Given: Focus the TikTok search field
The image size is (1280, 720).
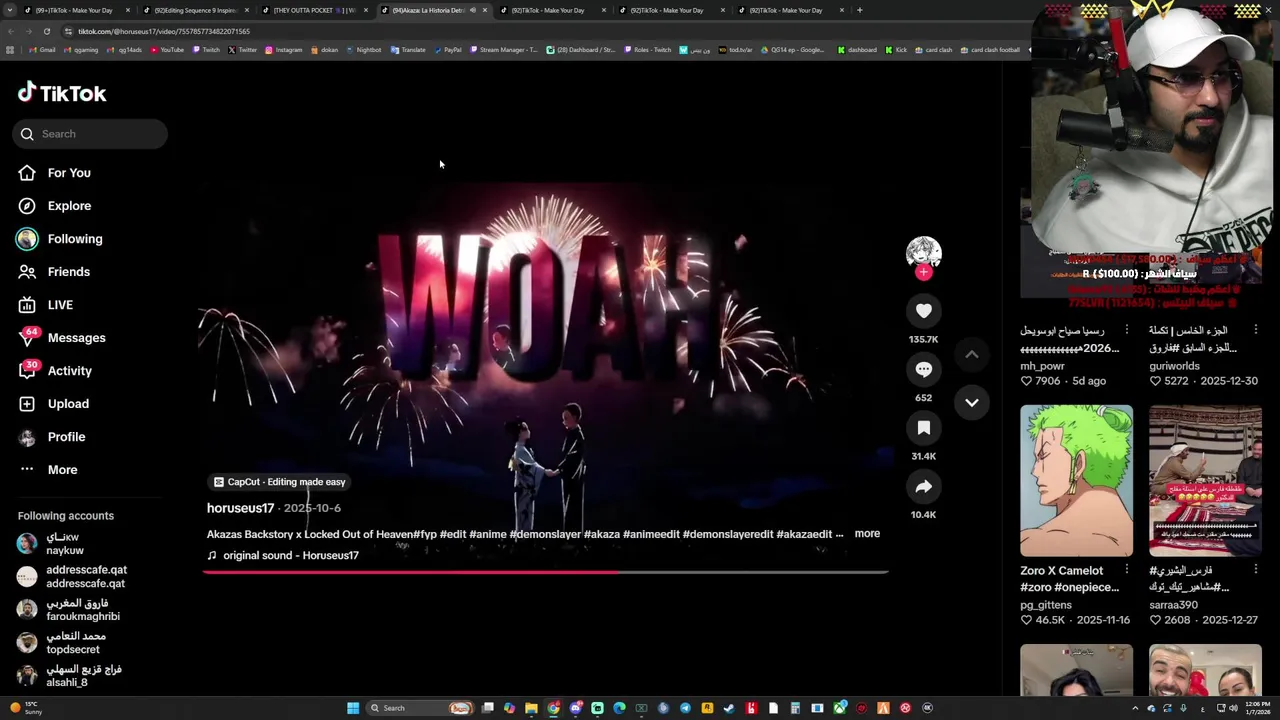Looking at the screenshot, I should 90,134.
